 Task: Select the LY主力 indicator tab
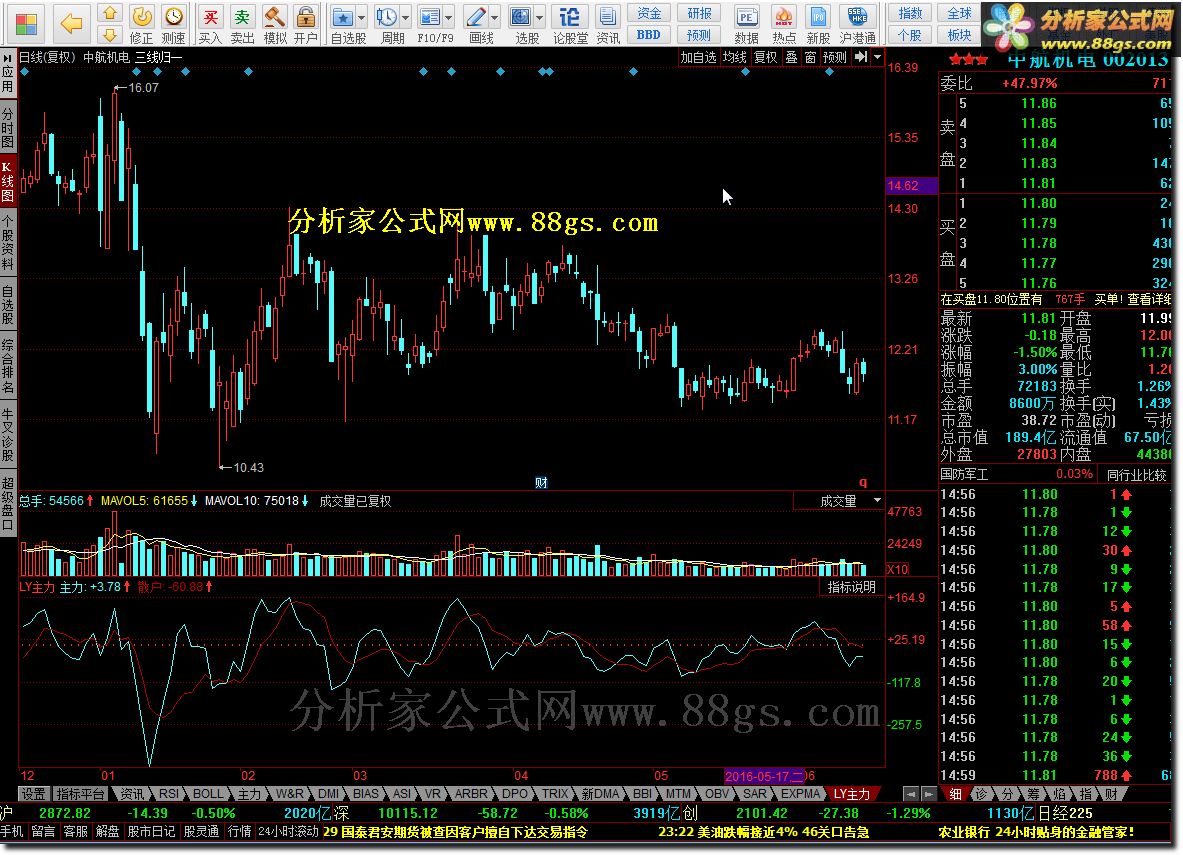click(851, 794)
